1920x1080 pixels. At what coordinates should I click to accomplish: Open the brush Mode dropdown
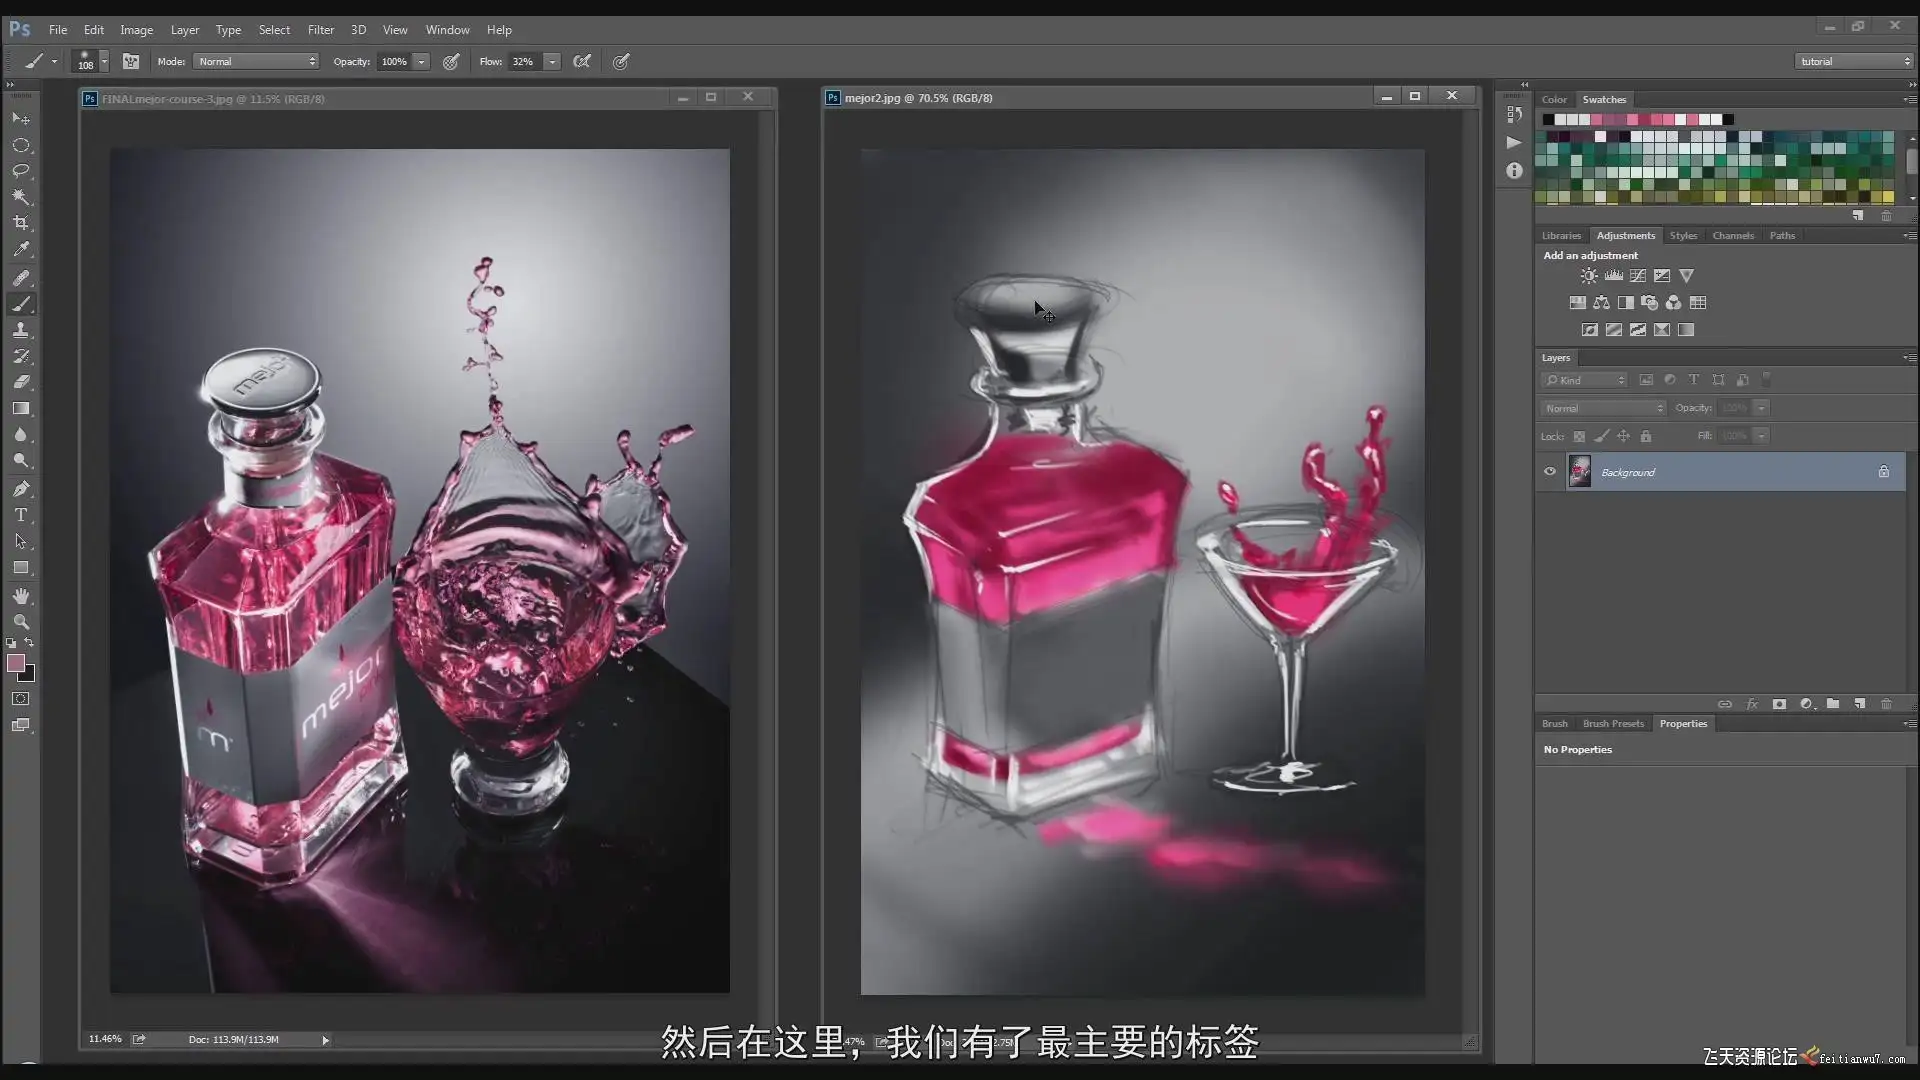pyautogui.click(x=256, y=62)
